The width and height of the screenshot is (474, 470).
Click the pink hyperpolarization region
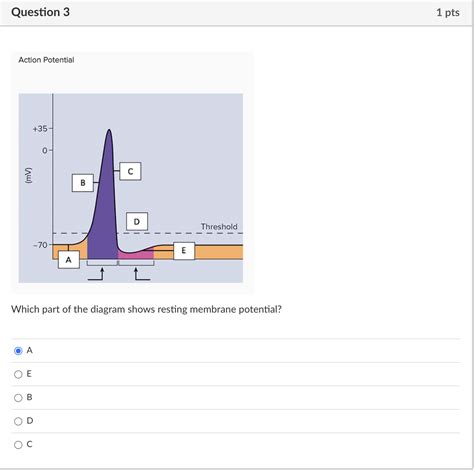(x=136, y=255)
